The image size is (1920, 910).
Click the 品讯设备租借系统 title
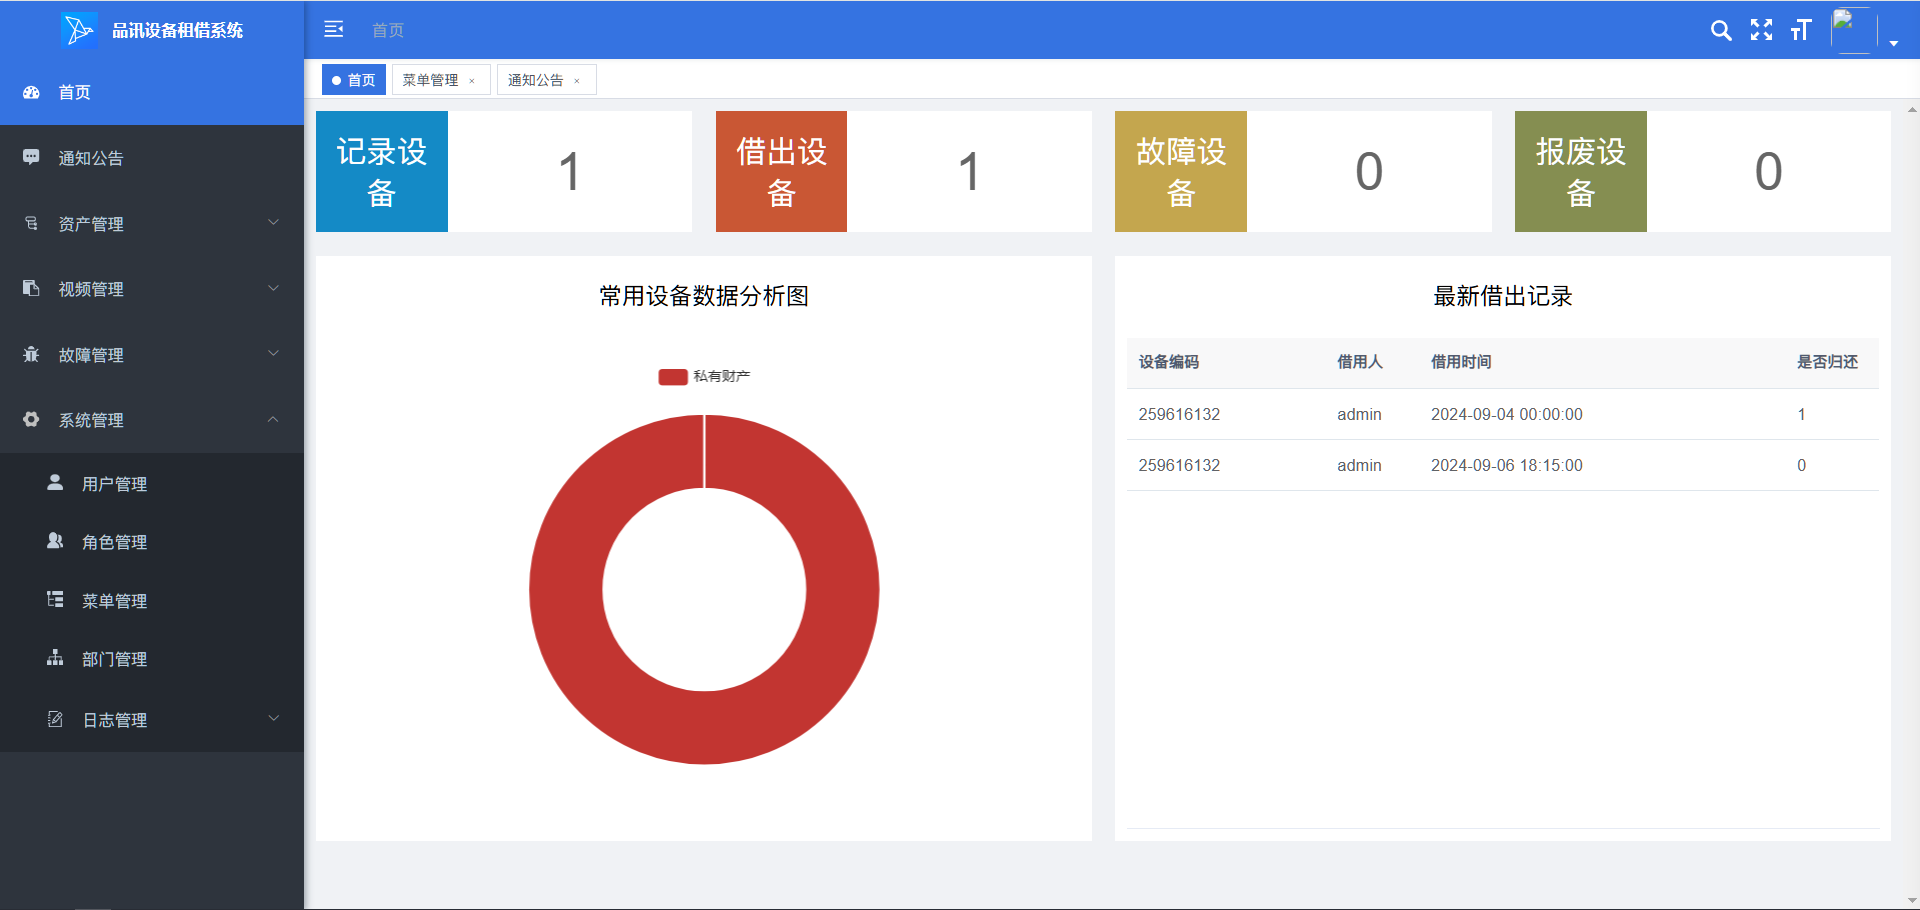(x=177, y=30)
